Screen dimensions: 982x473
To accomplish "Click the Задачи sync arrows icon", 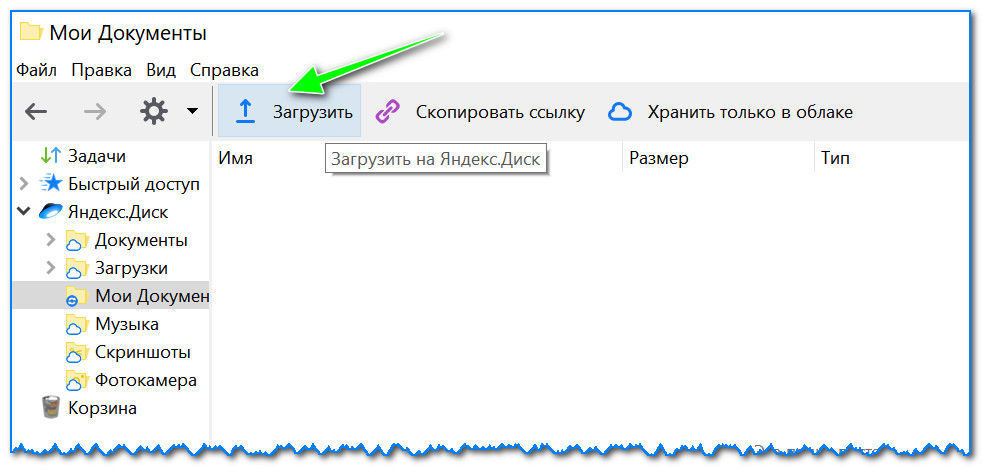I will point(50,156).
